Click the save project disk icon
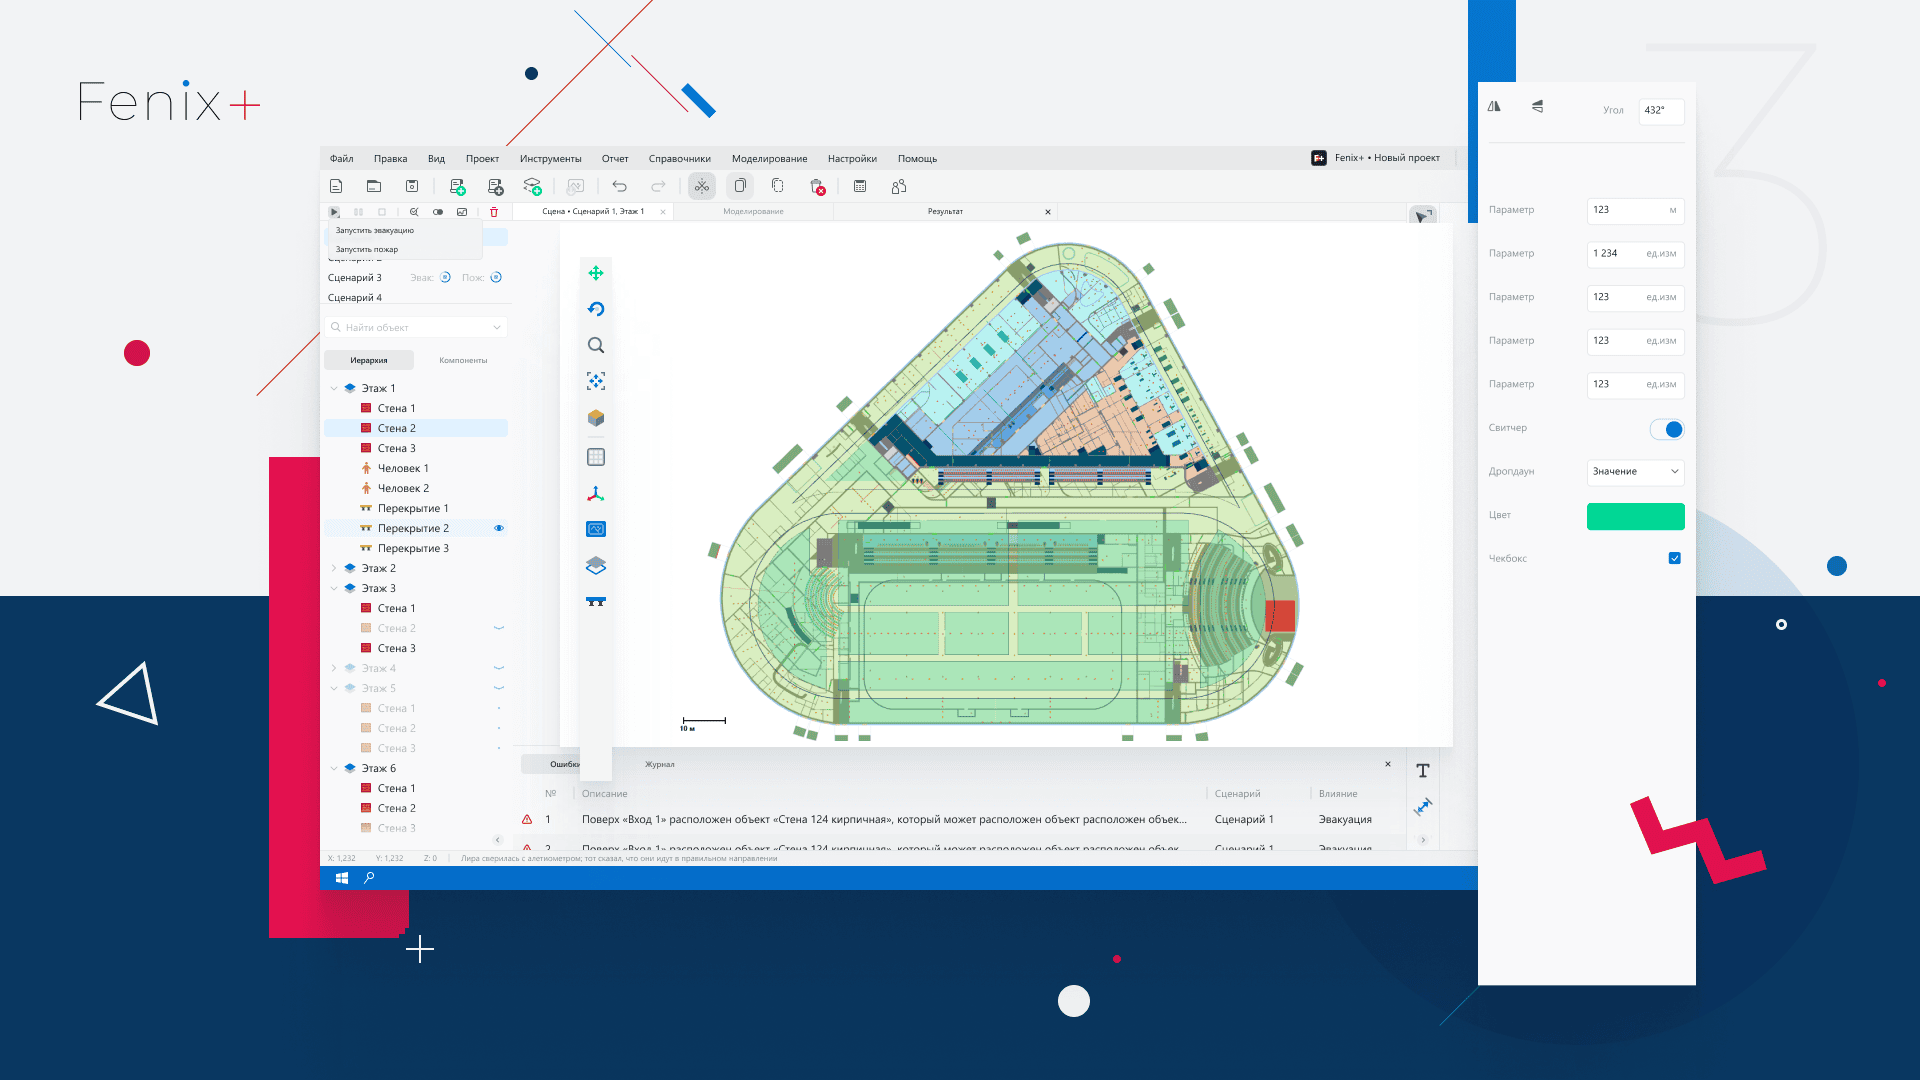 click(x=412, y=186)
